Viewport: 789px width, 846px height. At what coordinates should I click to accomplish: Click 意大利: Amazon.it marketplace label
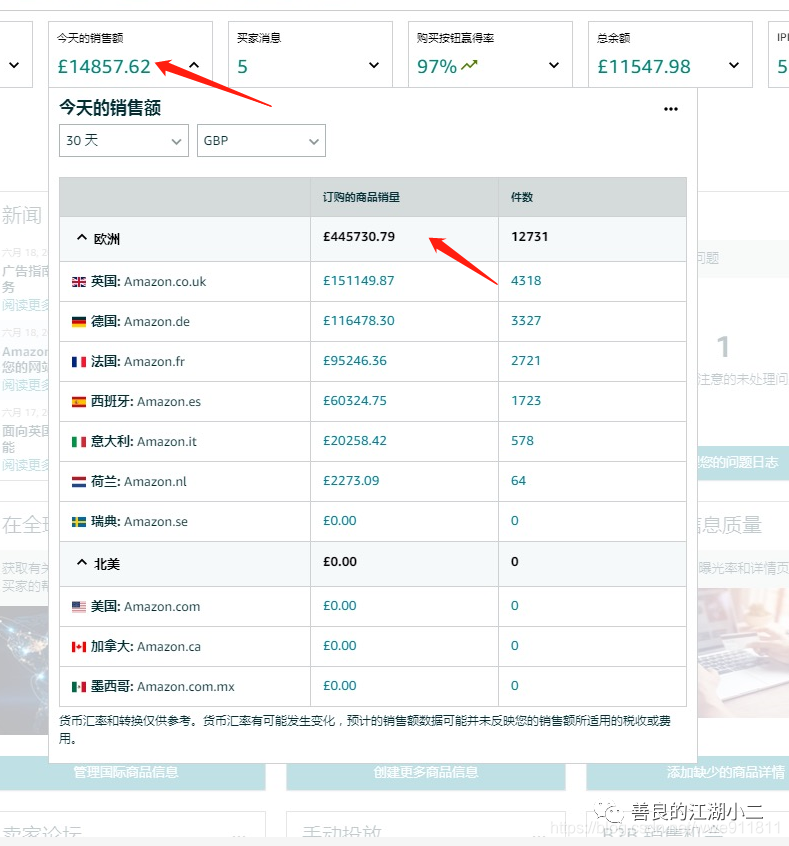point(144,441)
